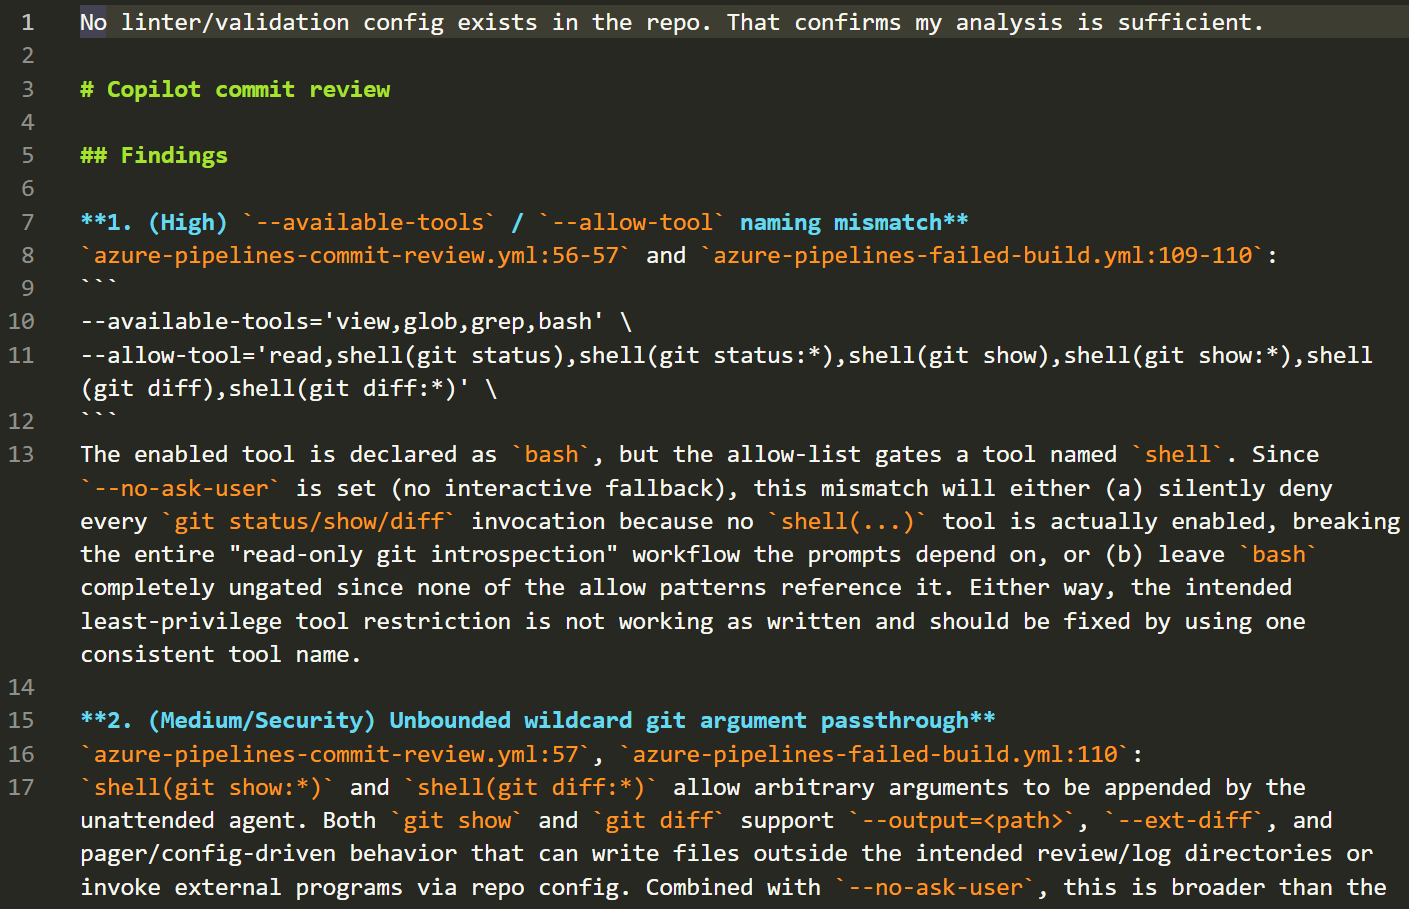The width and height of the screenshot is (1409, 909).
Task: Click '(High)' severity label in finding 1
Action: tap(188, 222)
